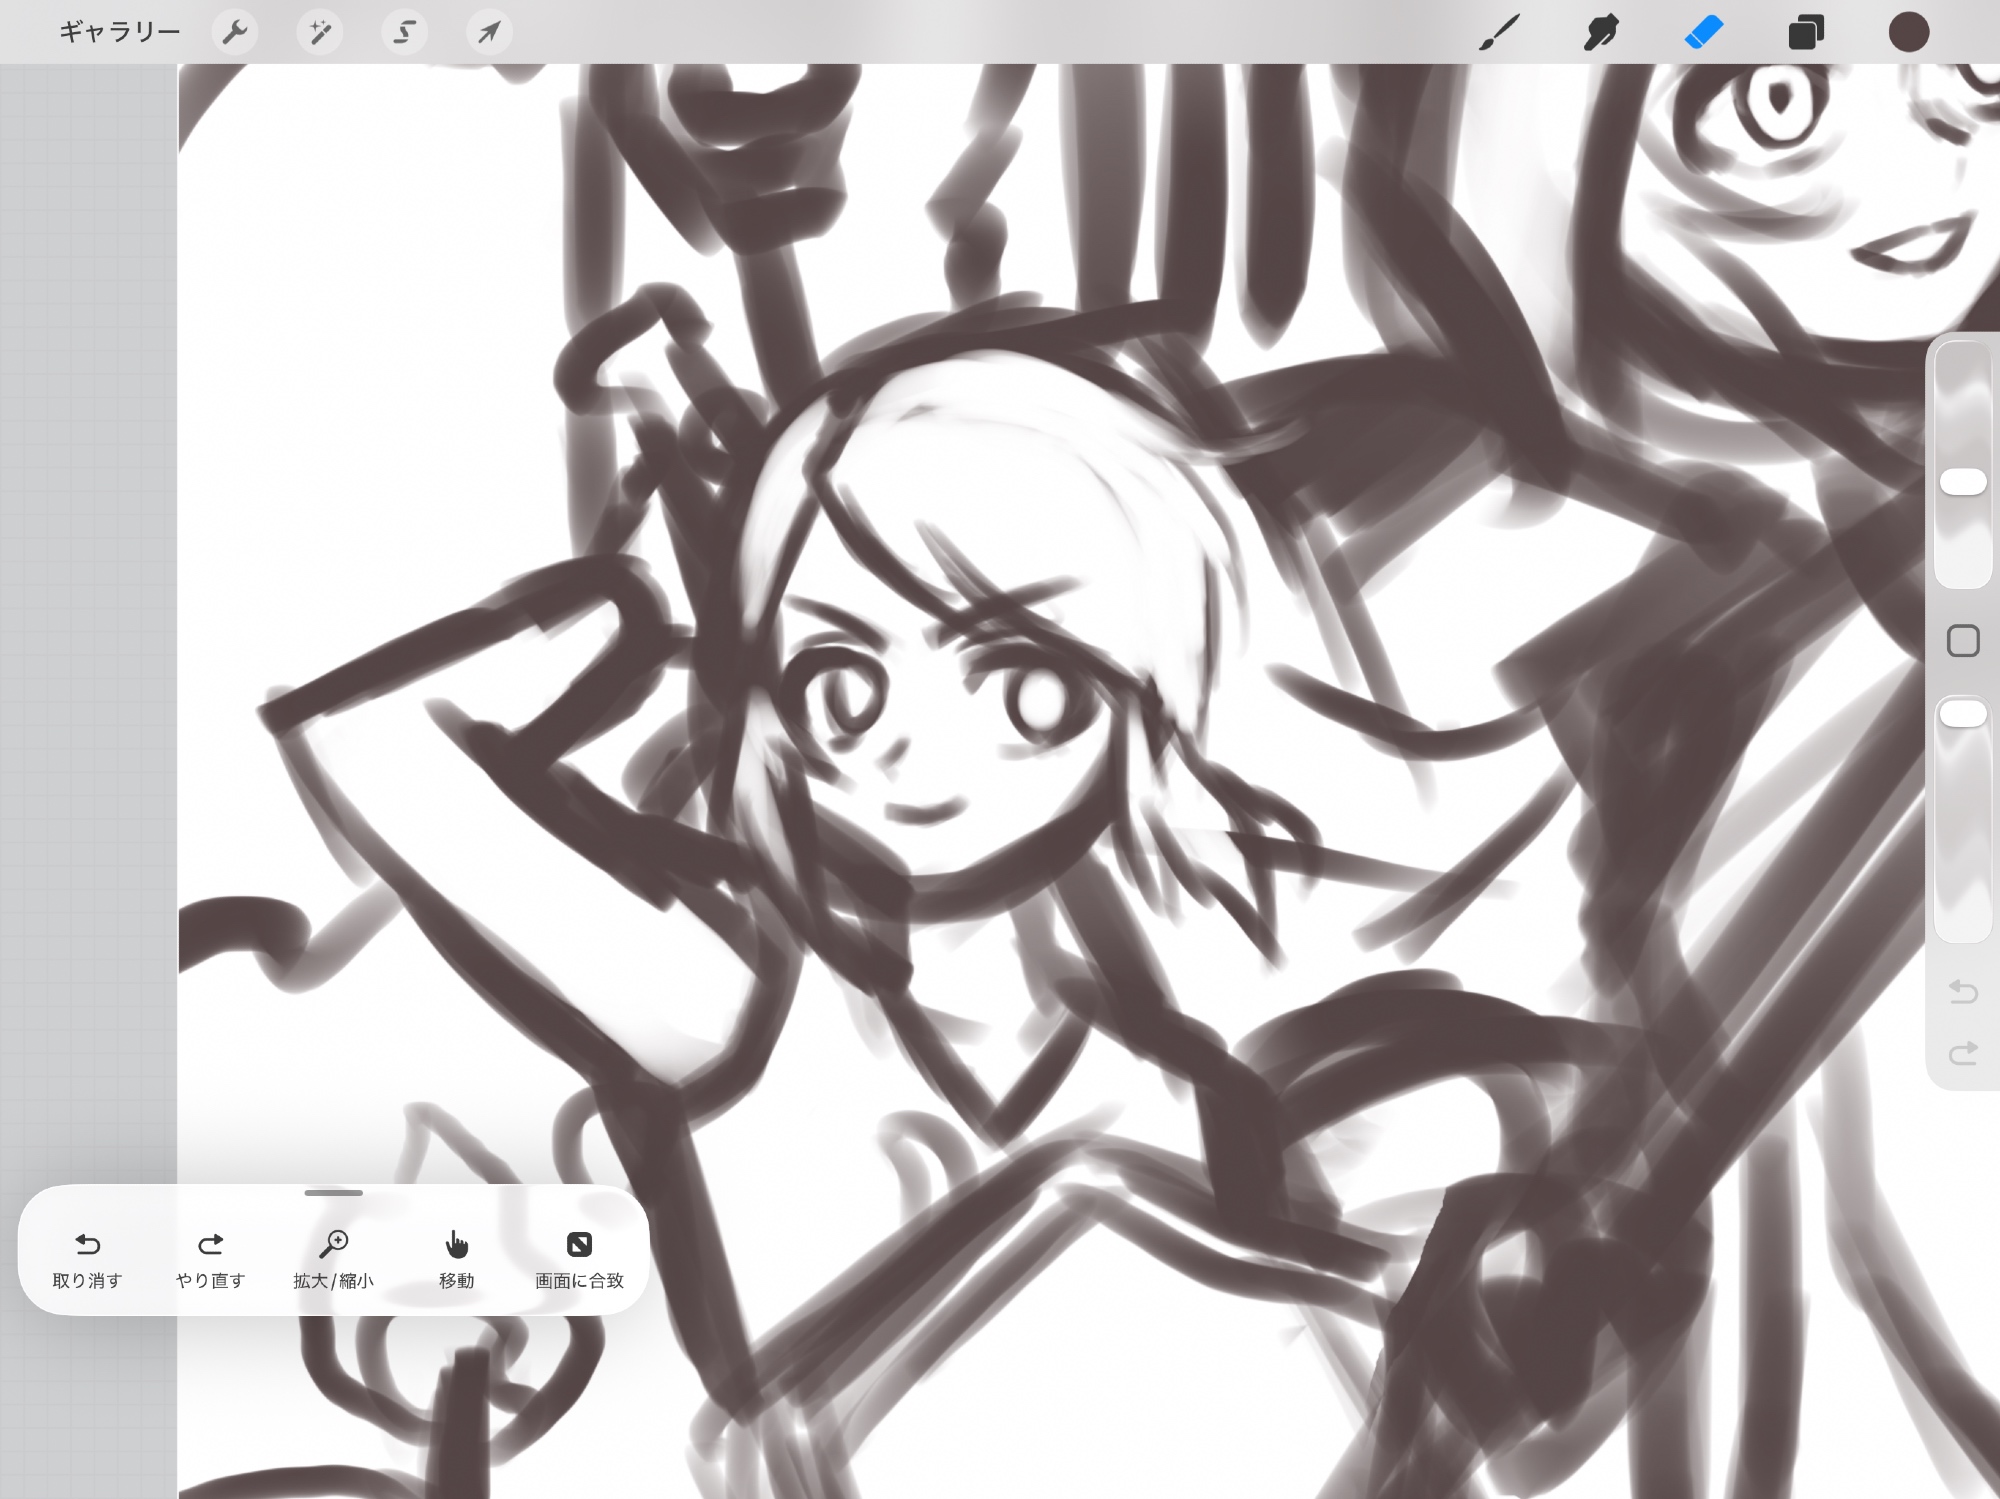Select the Smudge finger tool

tap(1601, 33)
